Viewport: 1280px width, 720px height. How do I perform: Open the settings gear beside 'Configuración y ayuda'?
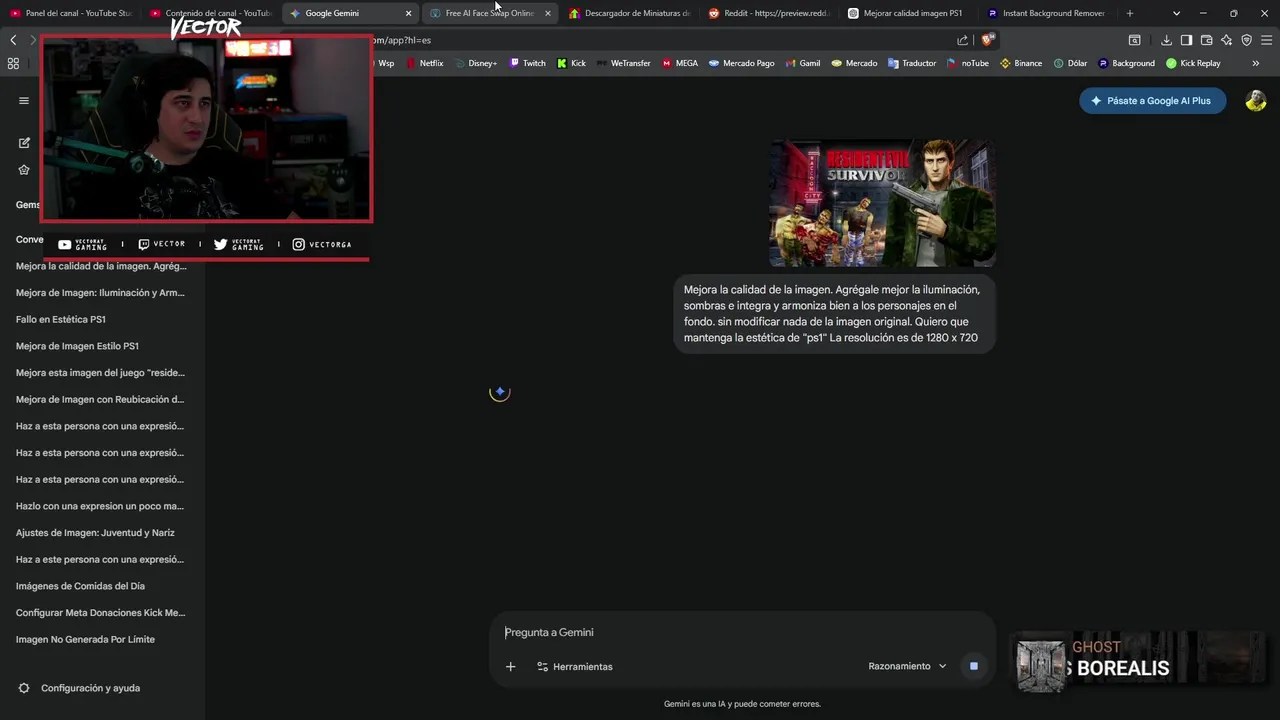[24, 688]
